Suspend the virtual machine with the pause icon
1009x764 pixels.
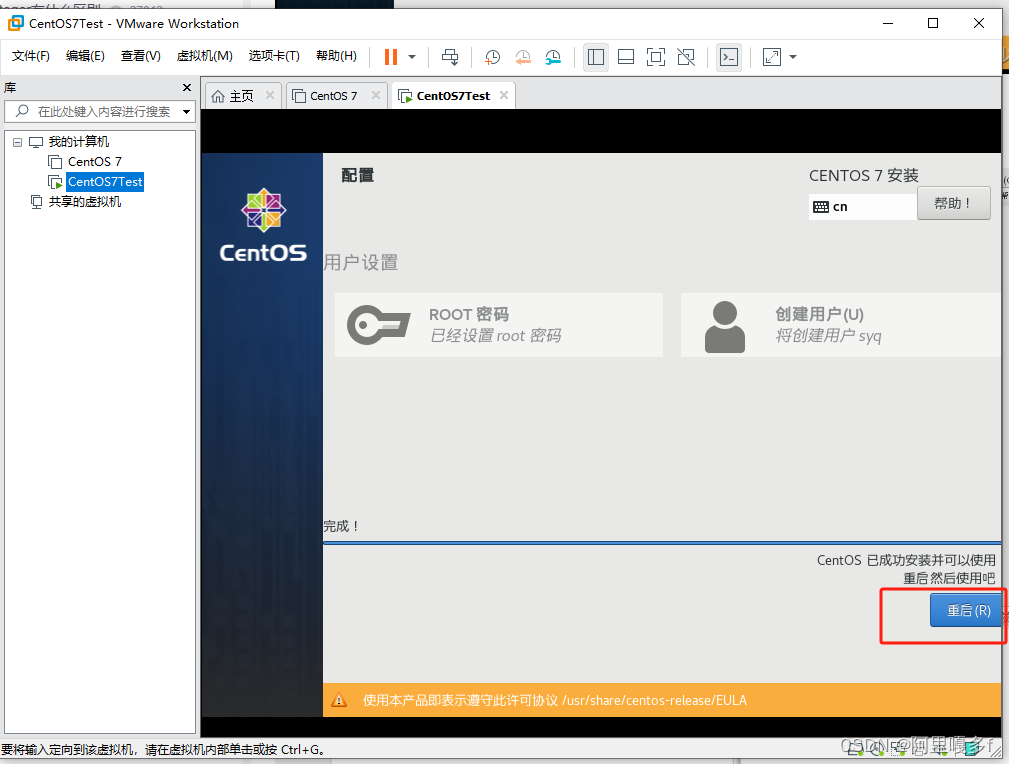click(x=390, y=57)
